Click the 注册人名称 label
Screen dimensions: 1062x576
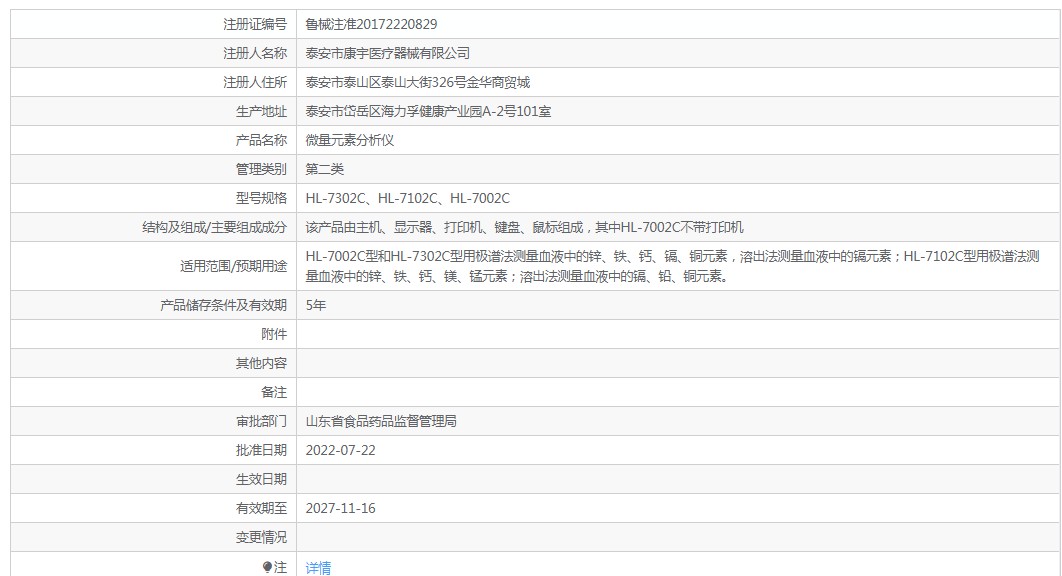click(255, 54)
